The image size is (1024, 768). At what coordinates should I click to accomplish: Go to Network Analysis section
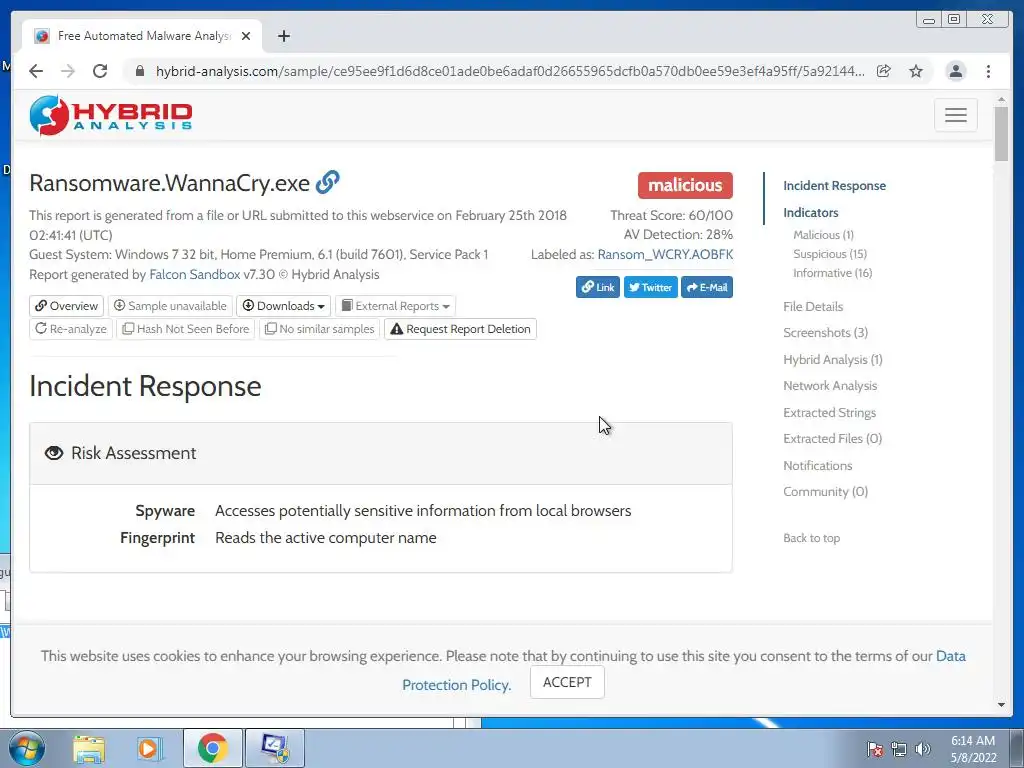coord(830,385)
